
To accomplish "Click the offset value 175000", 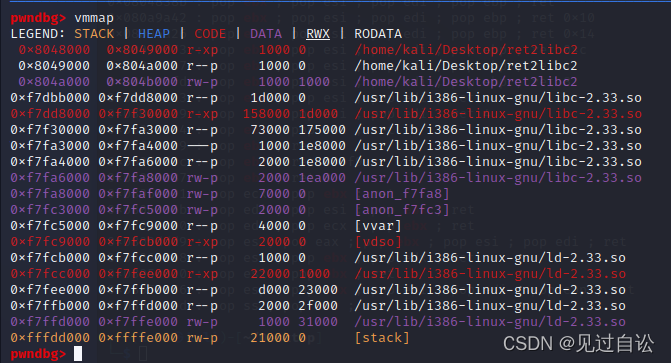I will (322, 130).
